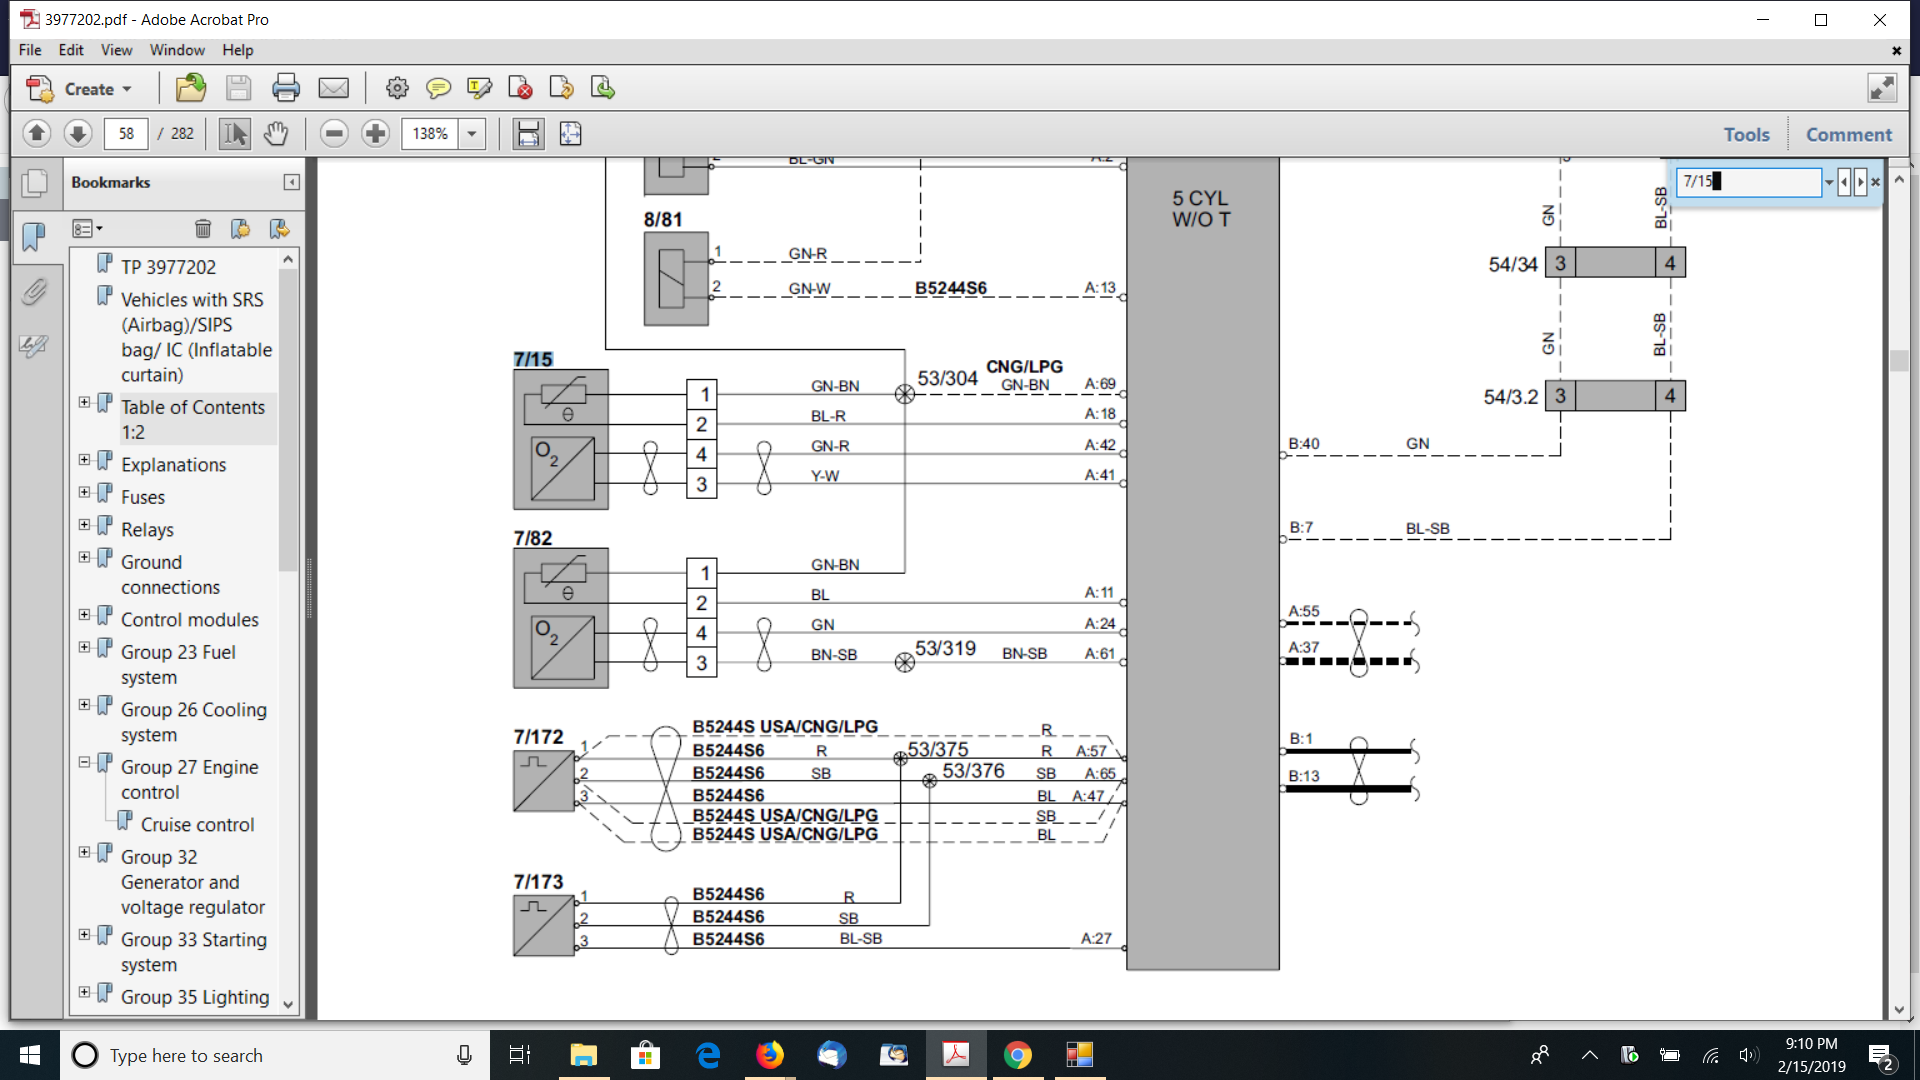The width and height of the screenshot is (1920, 1080).
Task: Open the Tools pane
Action: (1746, 134)
